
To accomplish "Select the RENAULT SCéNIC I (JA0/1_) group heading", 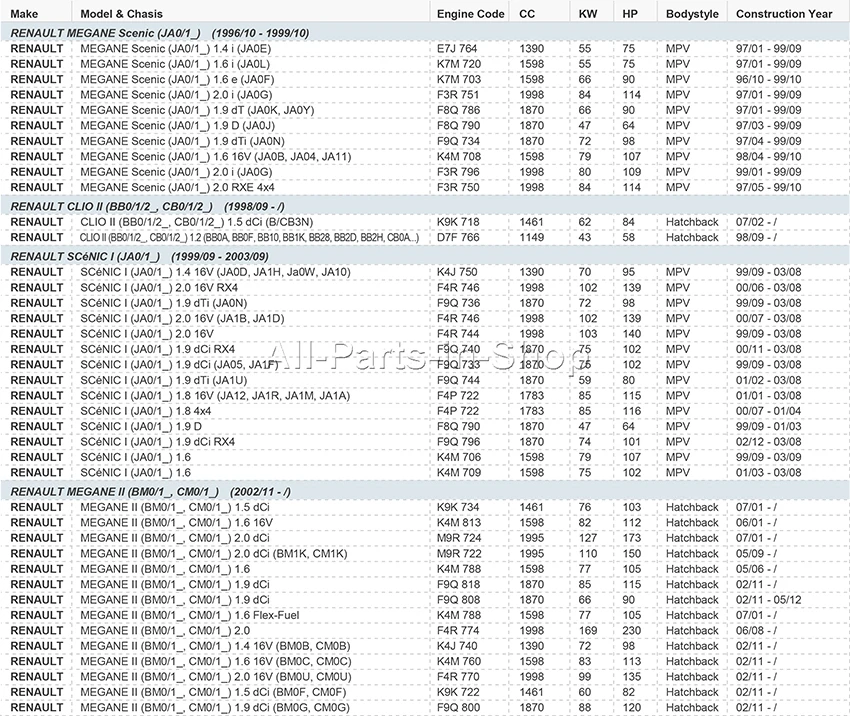I will [x=425, y=256].
